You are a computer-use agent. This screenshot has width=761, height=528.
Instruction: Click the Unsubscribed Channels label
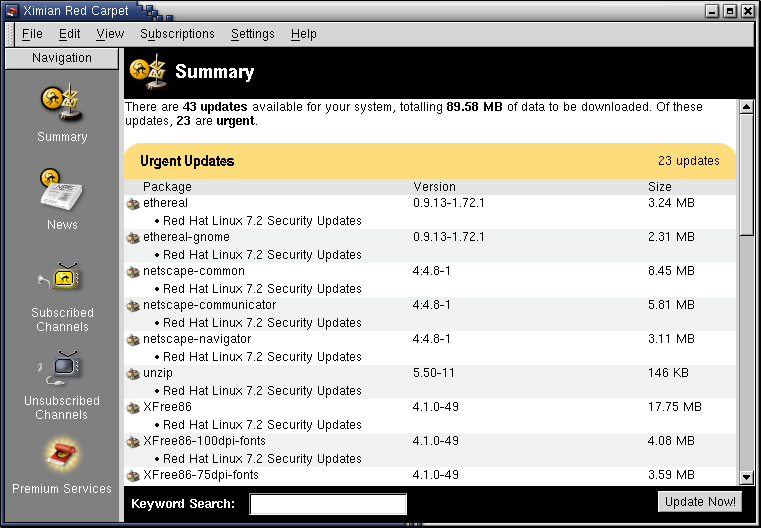(x=62, y=408)
